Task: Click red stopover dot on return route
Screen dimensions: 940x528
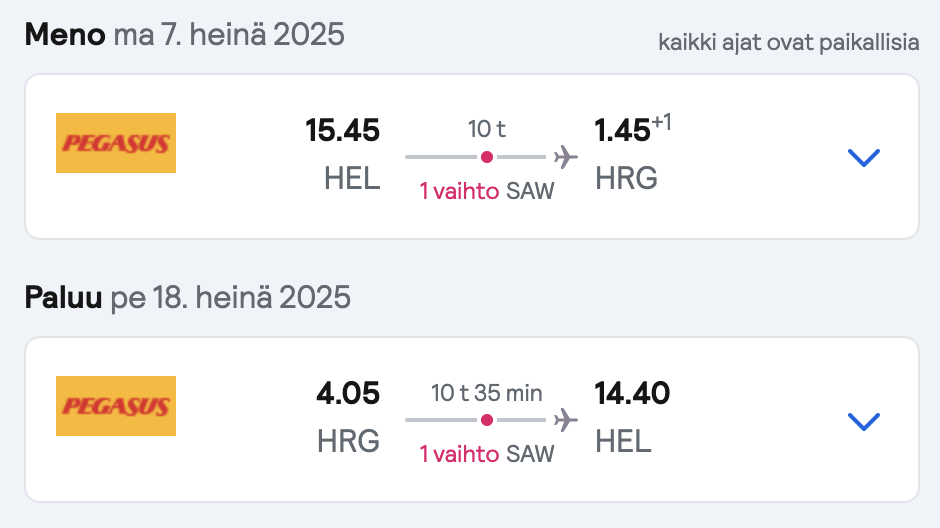Action: click(x=487, y=420)
